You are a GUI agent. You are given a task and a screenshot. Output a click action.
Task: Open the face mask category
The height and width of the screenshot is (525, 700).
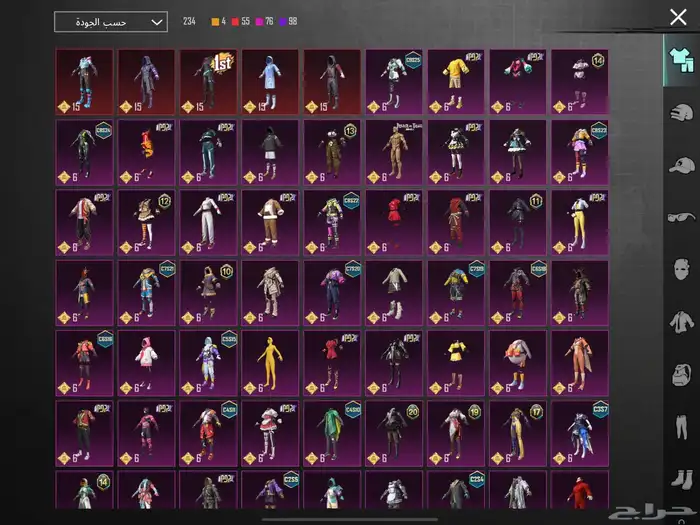[681, 270]
